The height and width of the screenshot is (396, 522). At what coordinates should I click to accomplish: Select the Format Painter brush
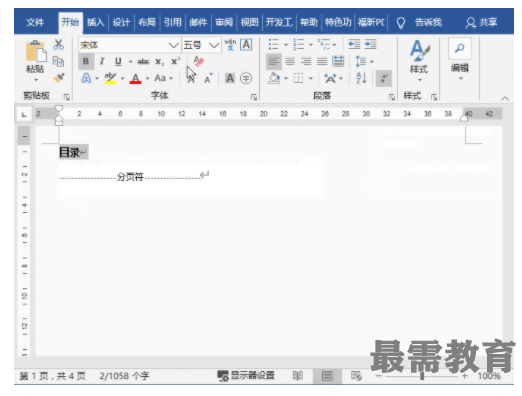coord(59,78)
